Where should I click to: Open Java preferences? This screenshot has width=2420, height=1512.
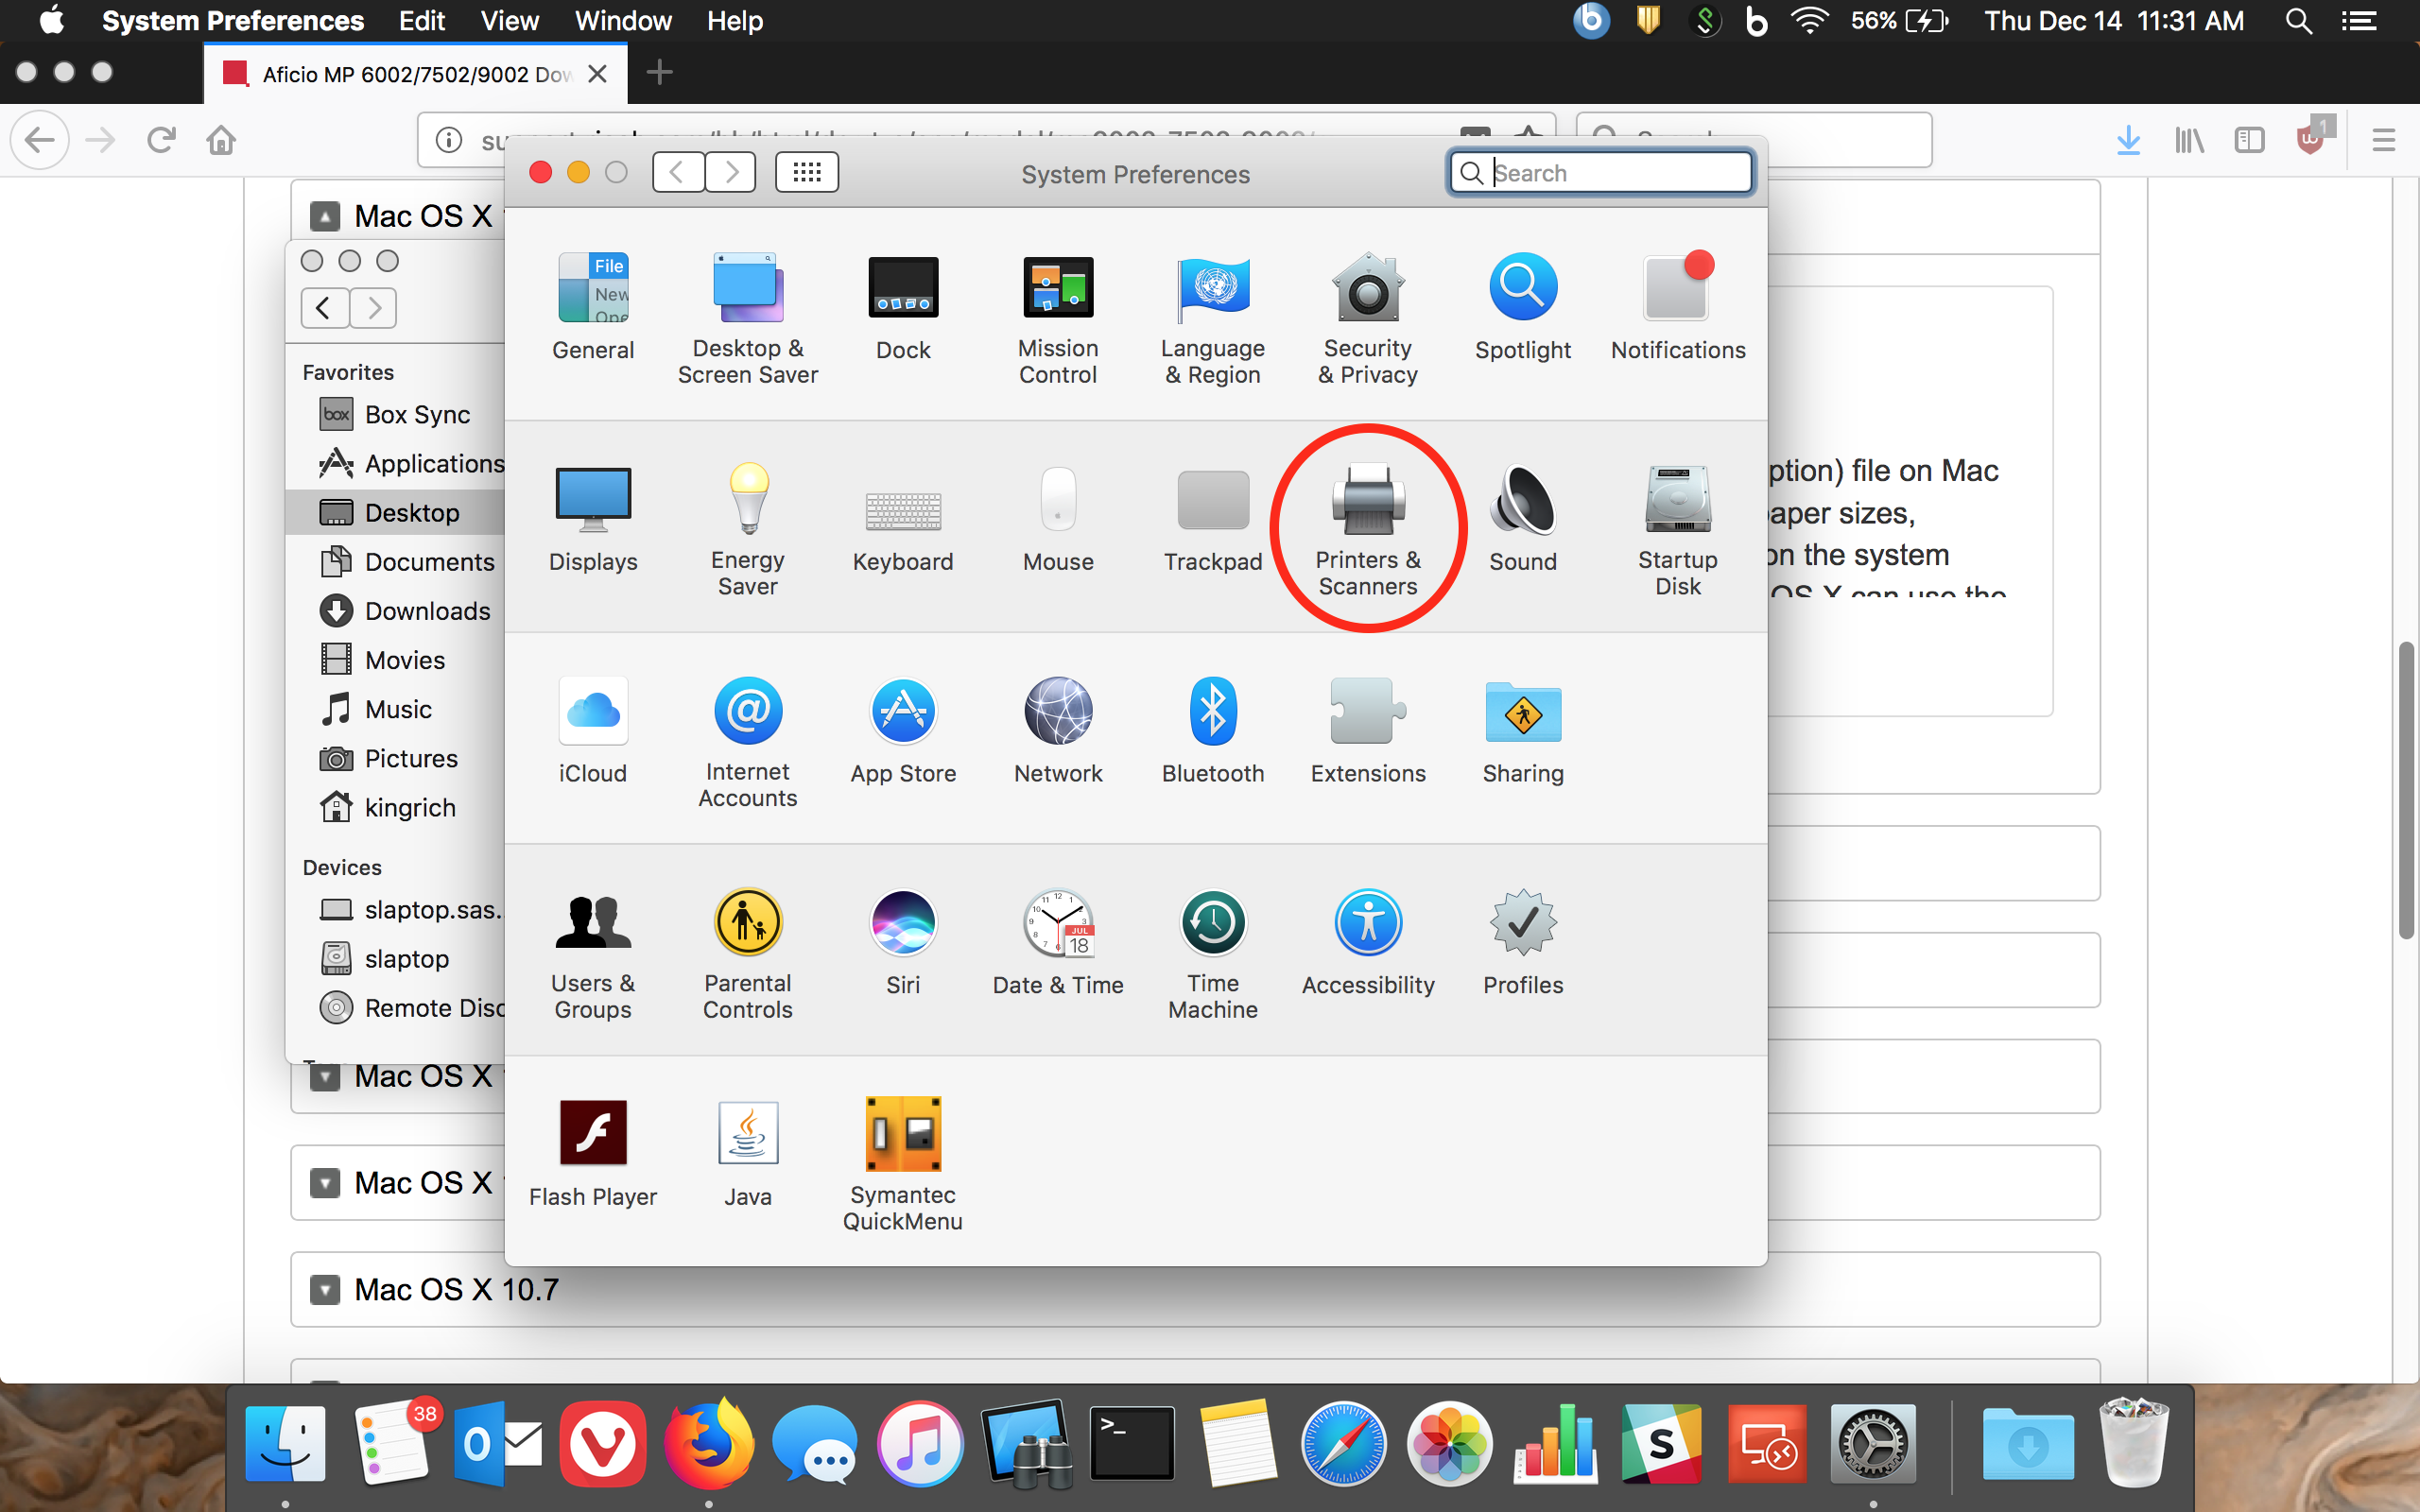point(748,1155)
